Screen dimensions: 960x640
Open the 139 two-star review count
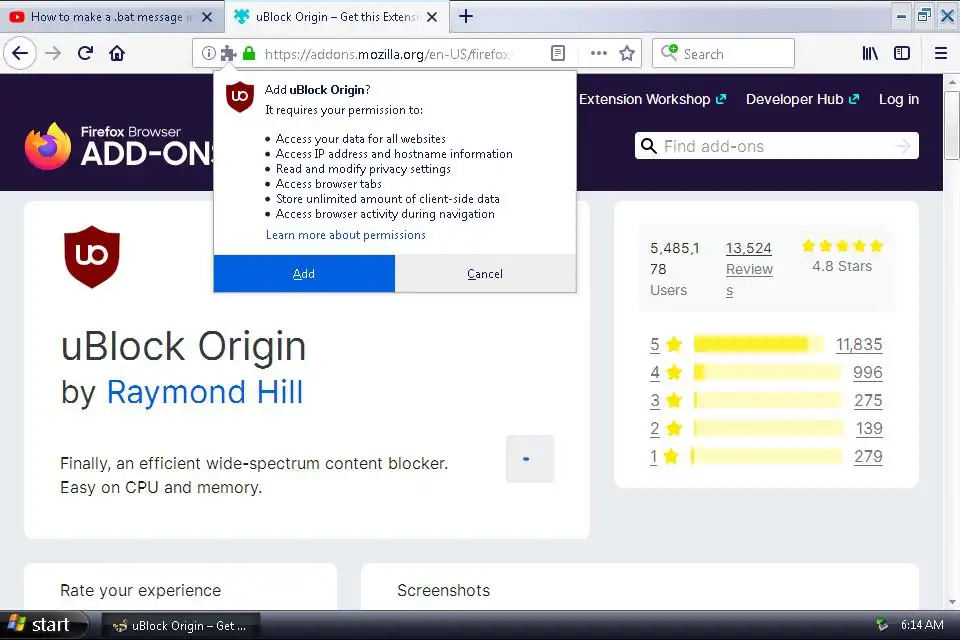point(869,428)
